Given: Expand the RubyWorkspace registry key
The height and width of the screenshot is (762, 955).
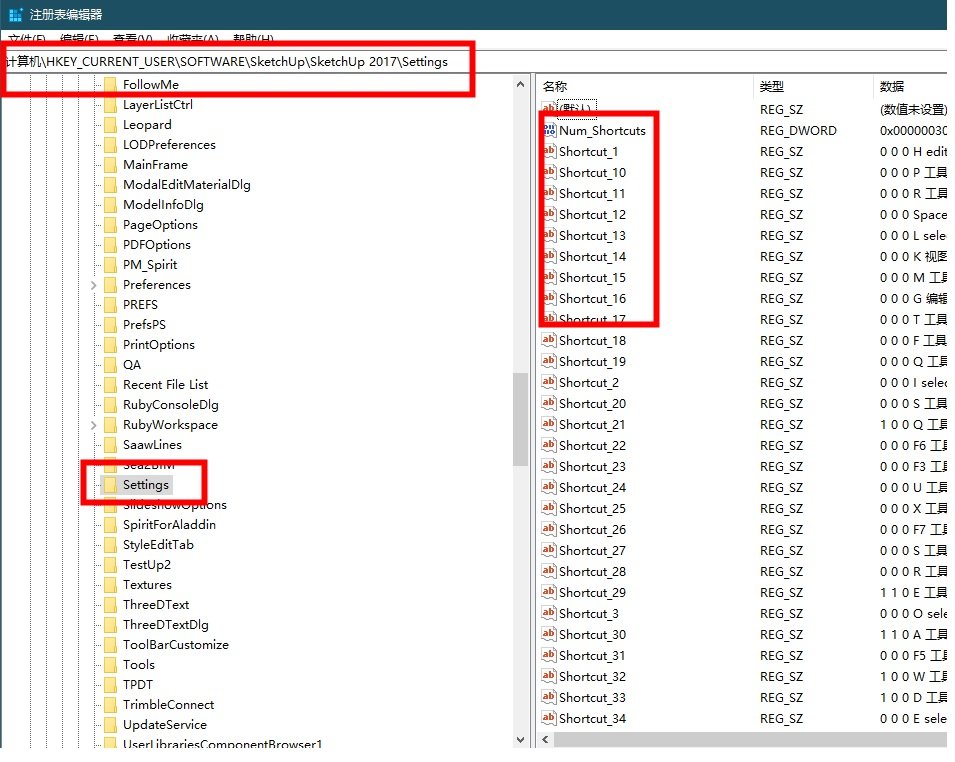Looking at the screenshot, I should [x=94, y=425].
